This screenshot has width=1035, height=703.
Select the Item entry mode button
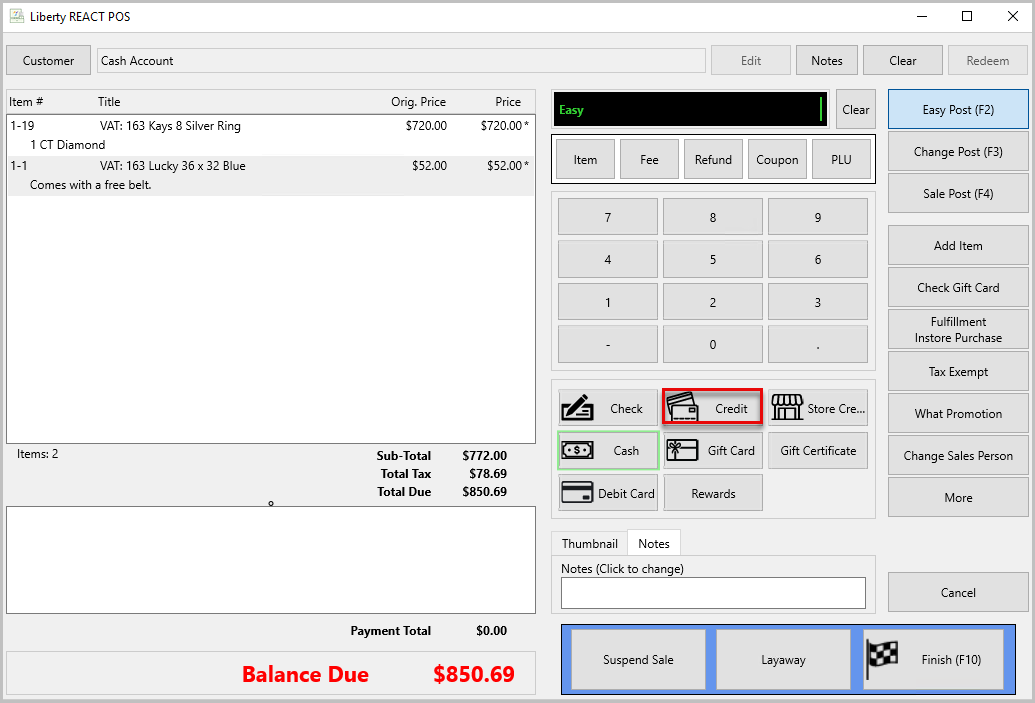tap(585, 159)
